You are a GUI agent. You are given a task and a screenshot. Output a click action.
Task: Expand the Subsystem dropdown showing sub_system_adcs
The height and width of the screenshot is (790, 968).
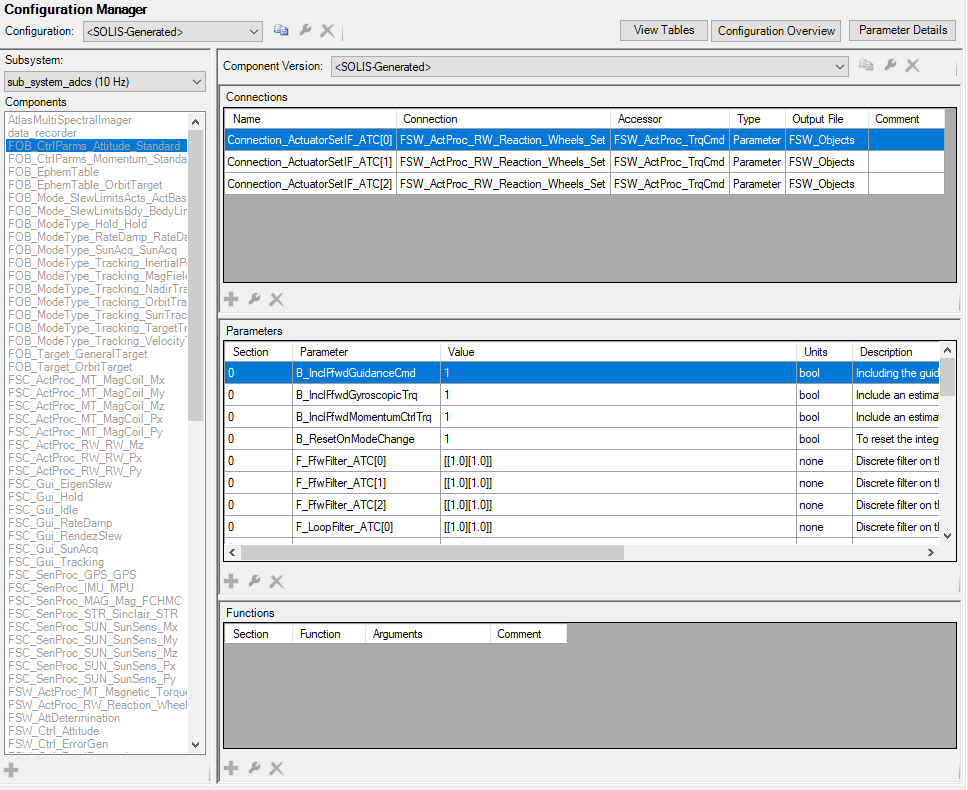tap(196, 82)
